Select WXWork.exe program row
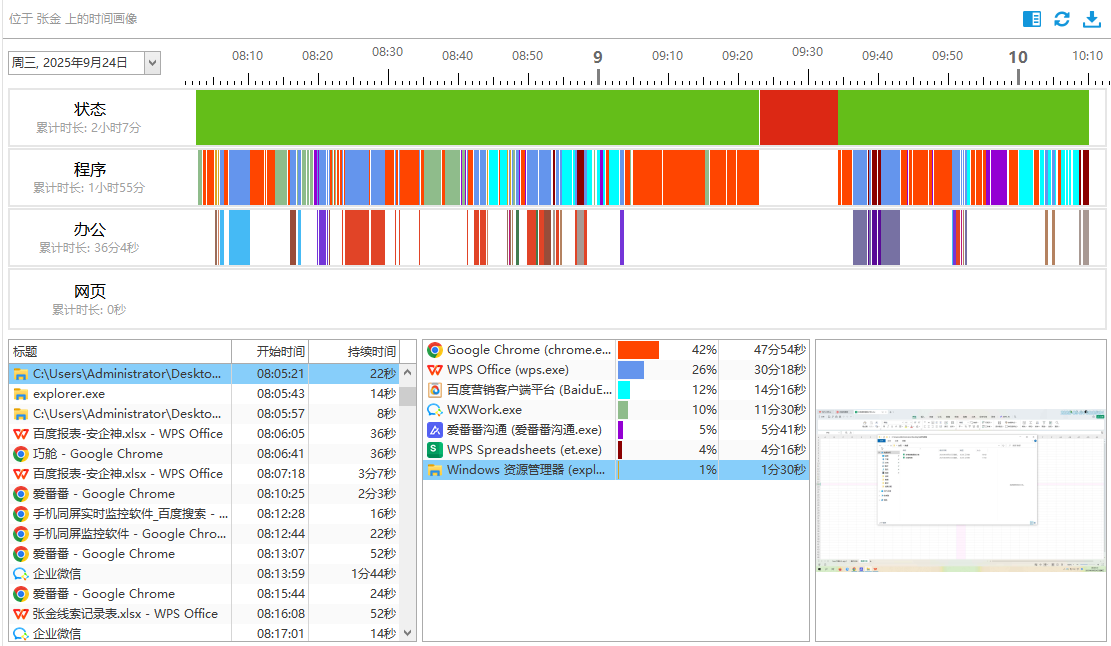 [x=616, y=409]
